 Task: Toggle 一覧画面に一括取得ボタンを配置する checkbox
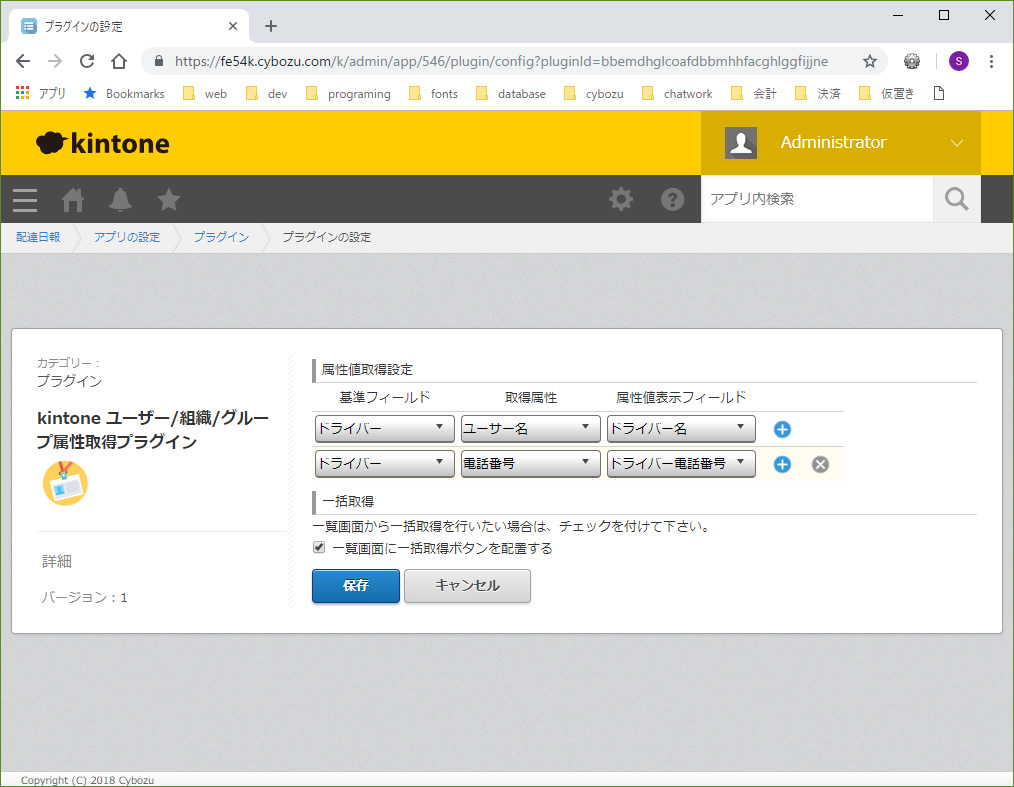pyautogui.click(x=319, y=548)
